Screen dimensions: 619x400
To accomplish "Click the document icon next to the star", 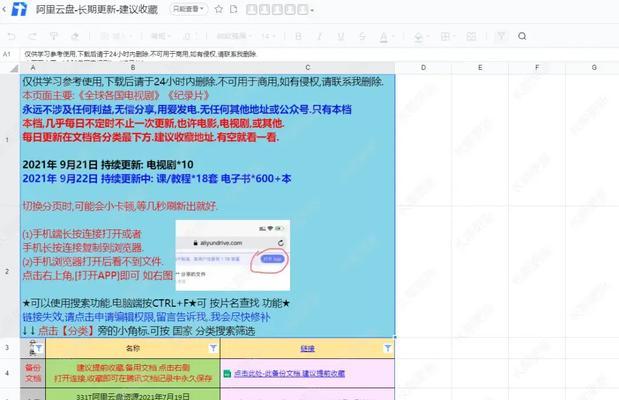I will click(x=234, y=9).
